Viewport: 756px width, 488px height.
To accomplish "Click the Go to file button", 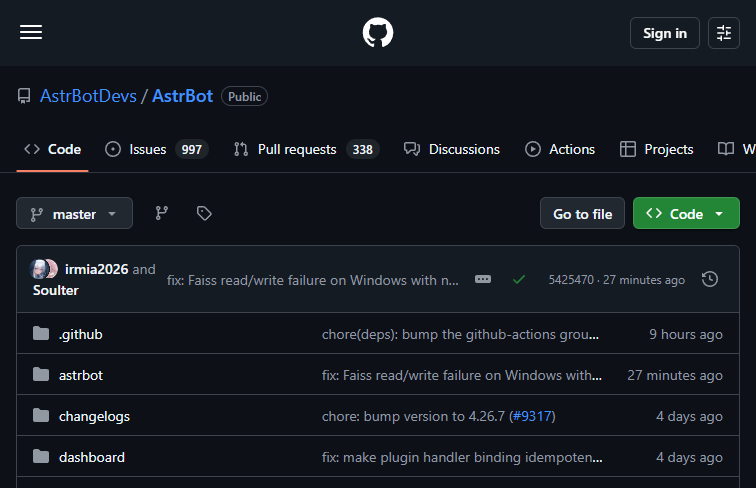I will click(x=582, y=213).
